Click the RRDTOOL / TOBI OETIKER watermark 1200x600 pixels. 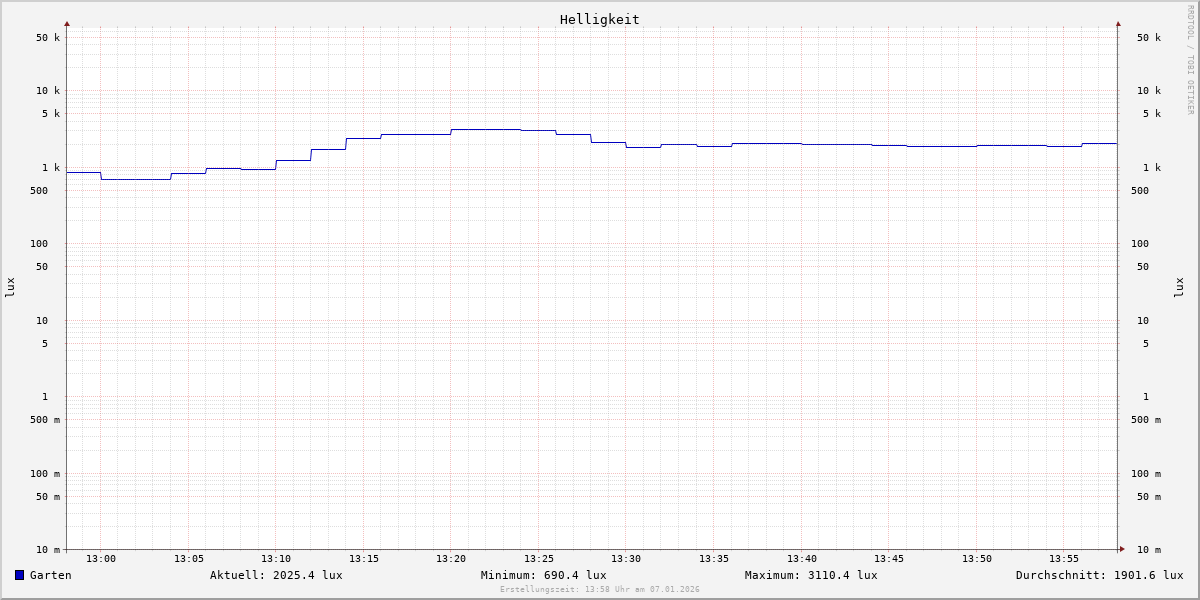click(1190, 60)
